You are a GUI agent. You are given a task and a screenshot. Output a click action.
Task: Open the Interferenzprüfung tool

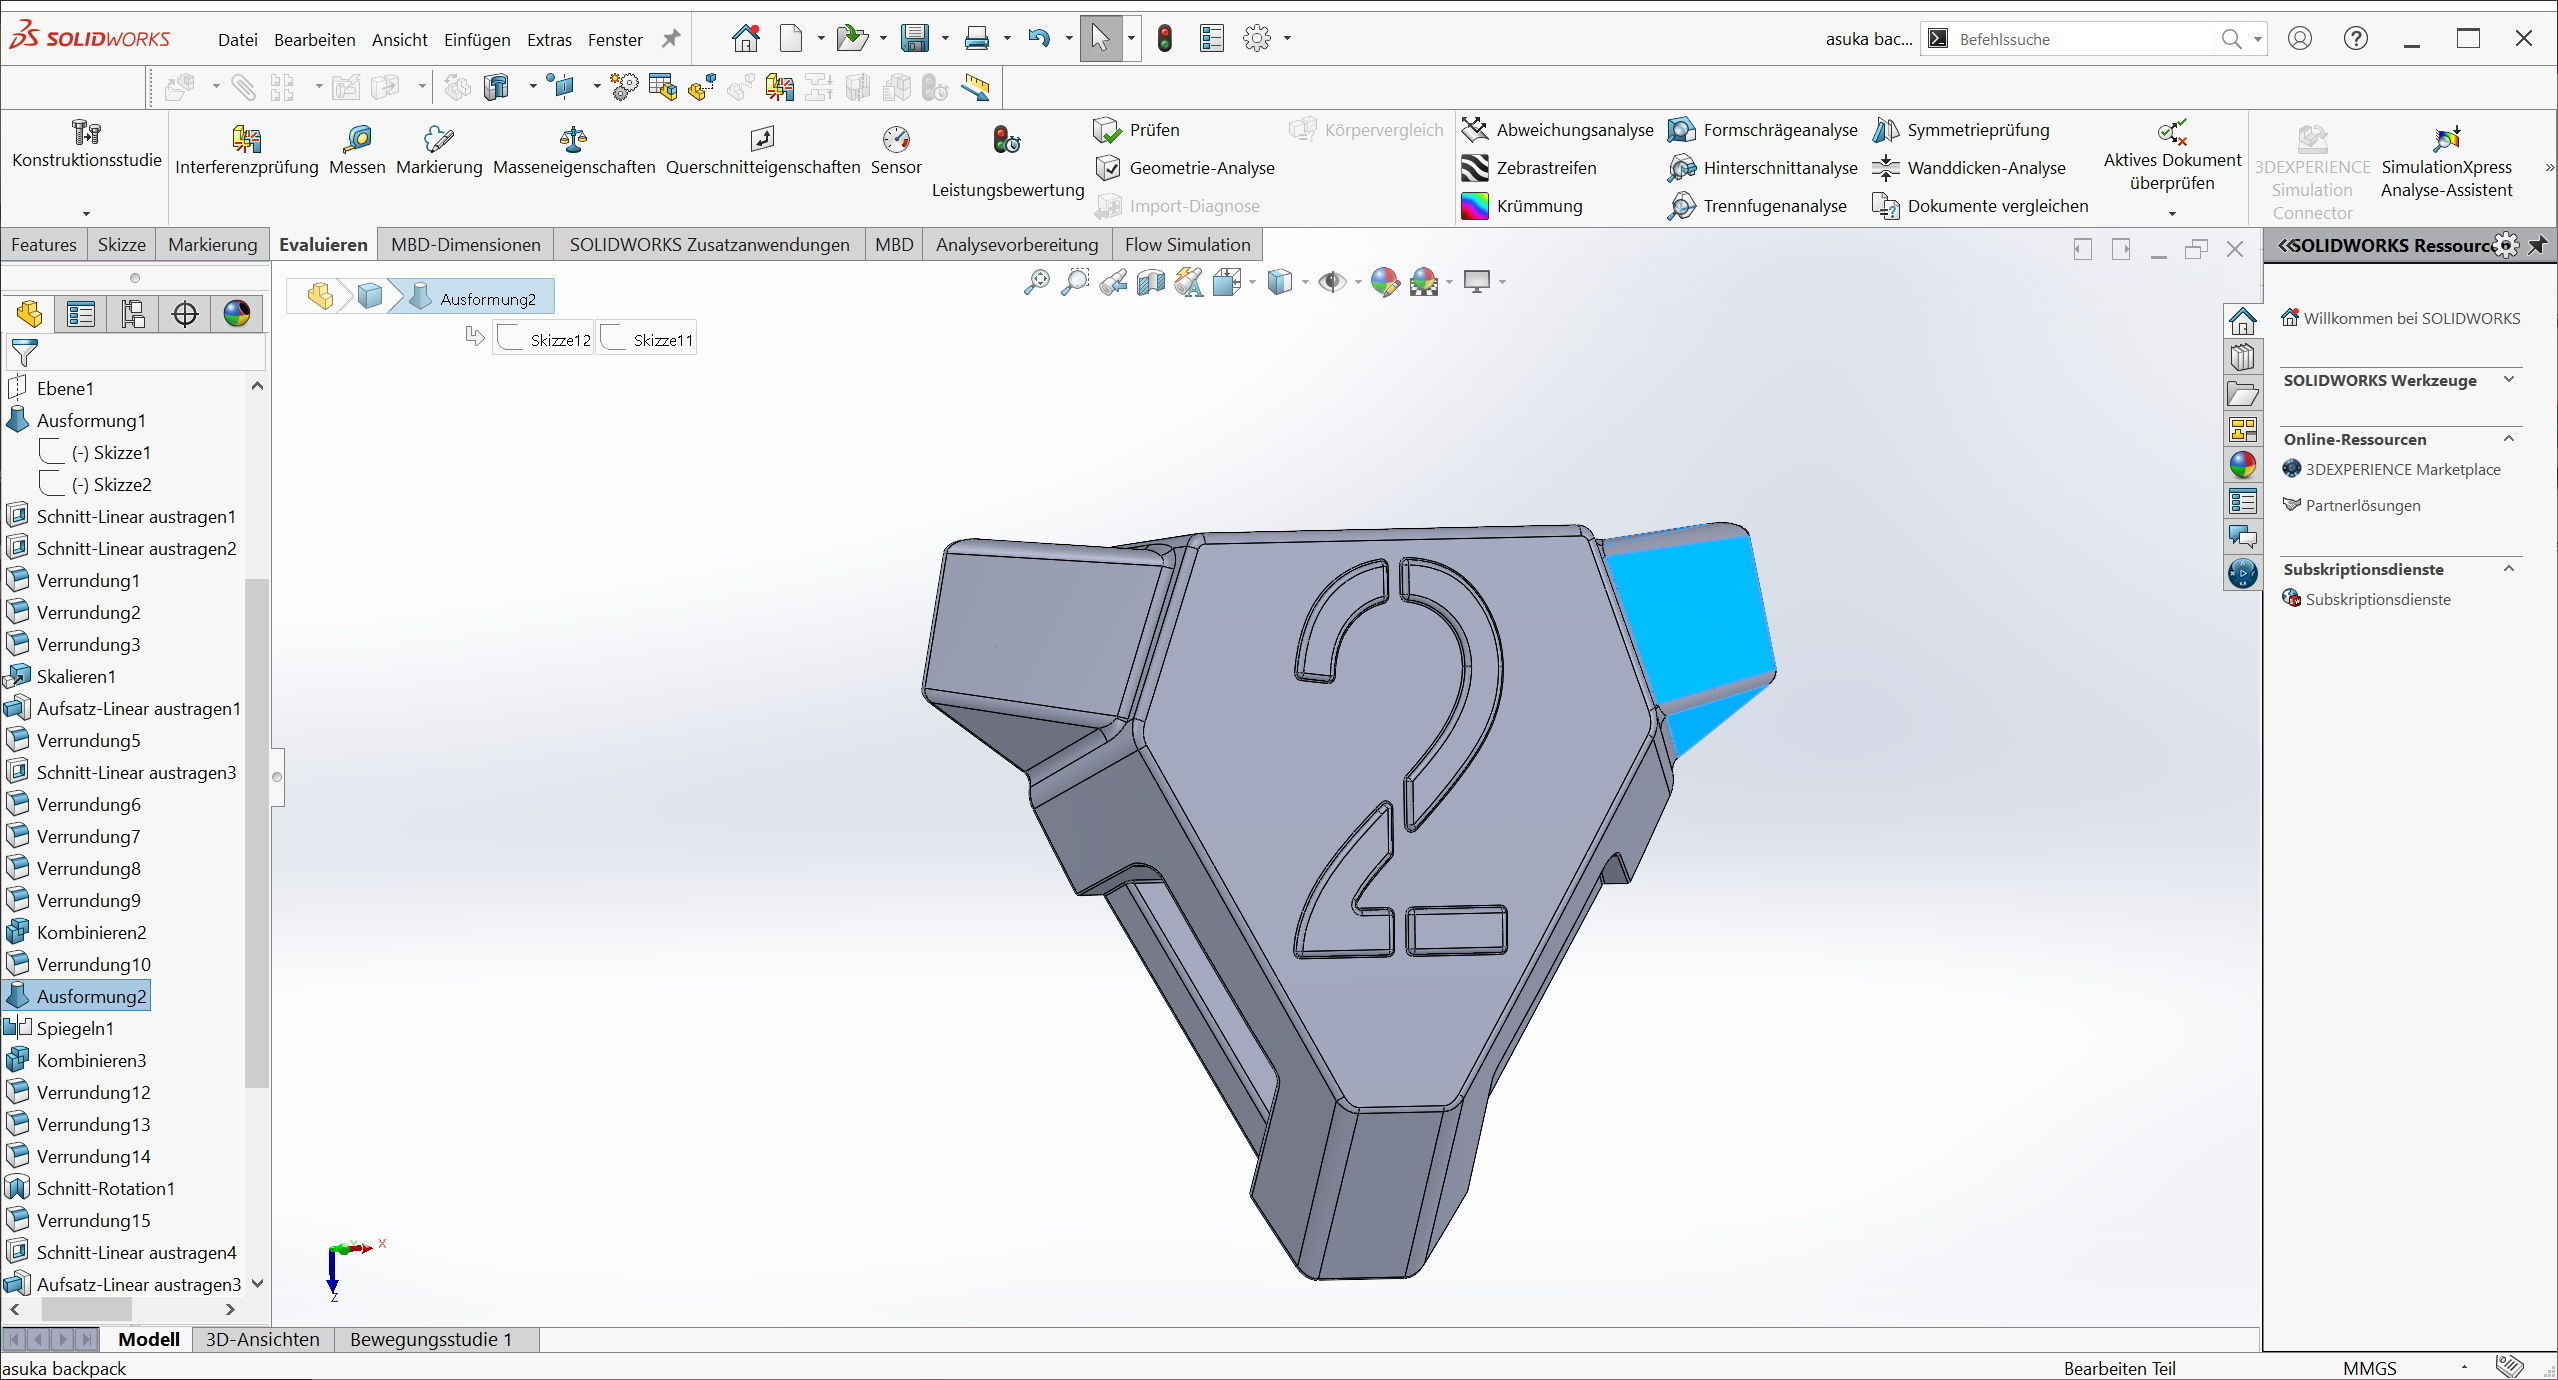point(246,150)
